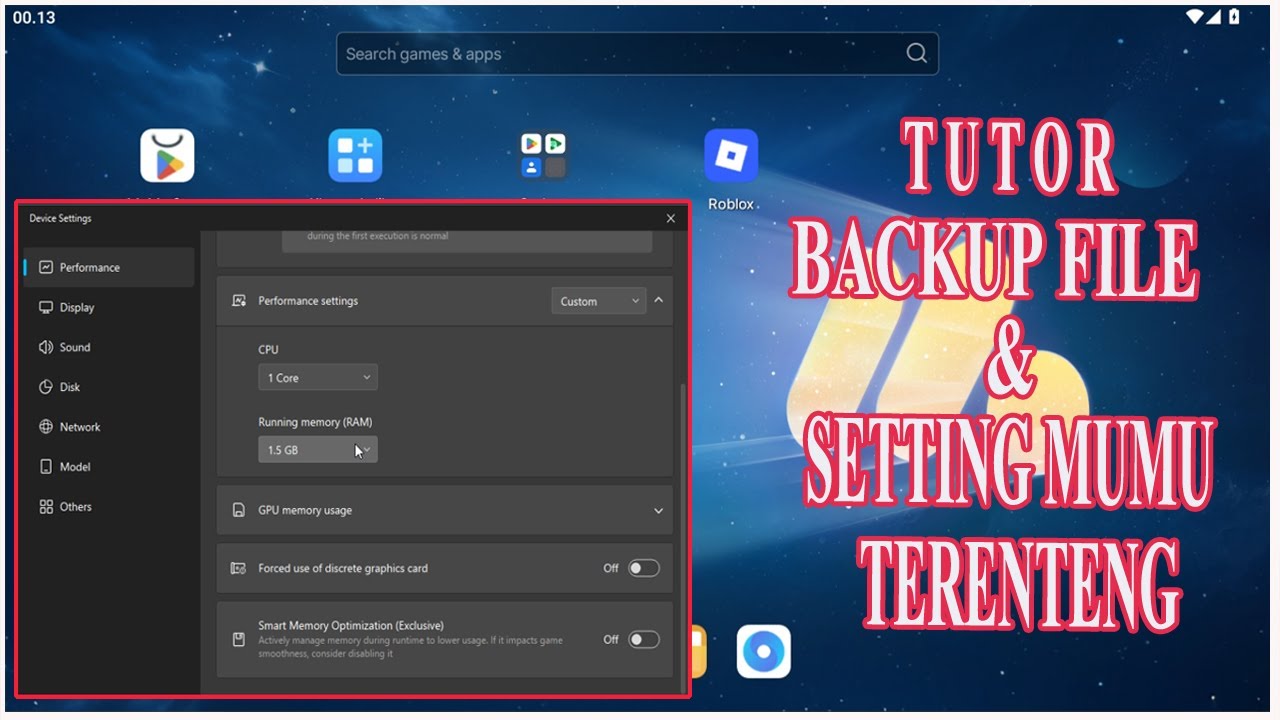Click the "Performance settings" heading text
The width and height of the screenshot is (1280, 720).
[308, 301]
